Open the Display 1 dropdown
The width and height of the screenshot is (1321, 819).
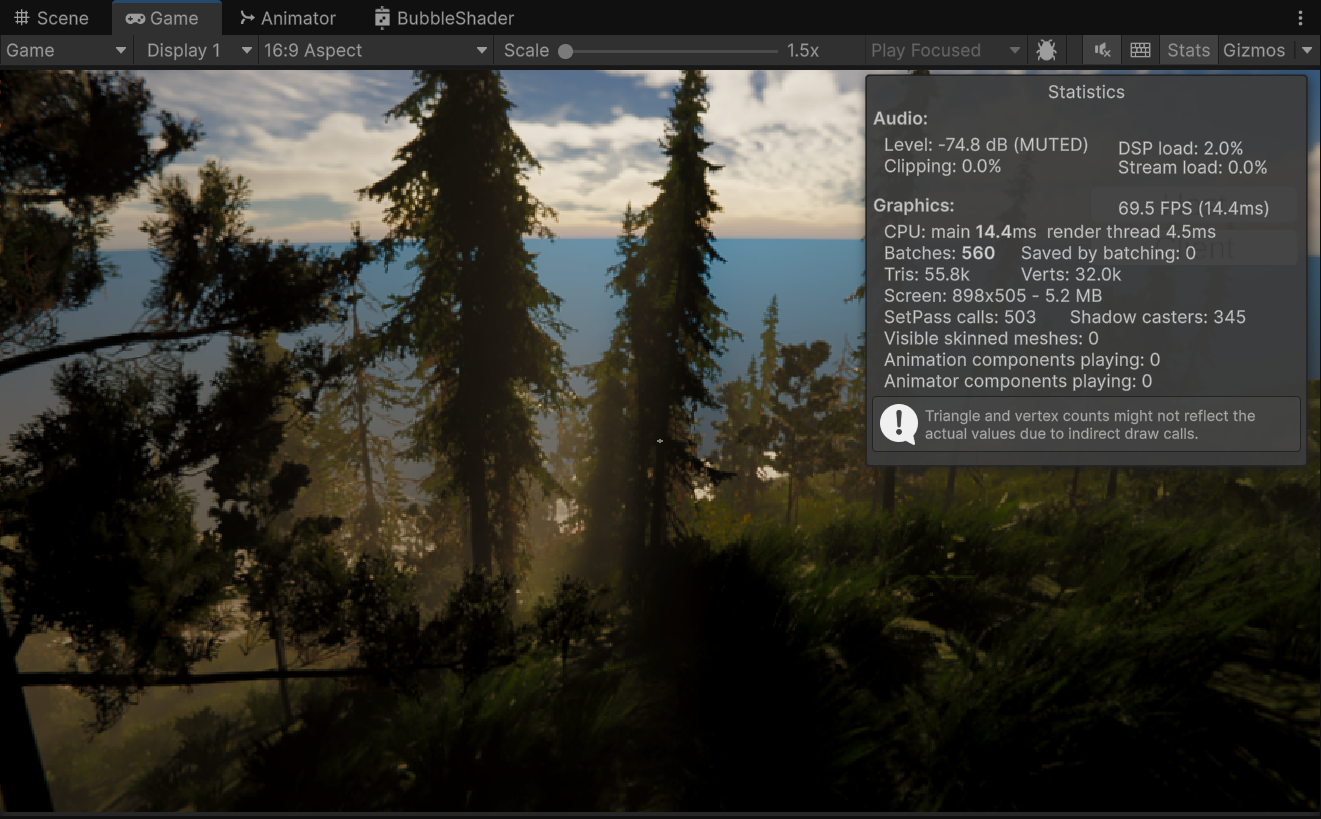point(195,49)
